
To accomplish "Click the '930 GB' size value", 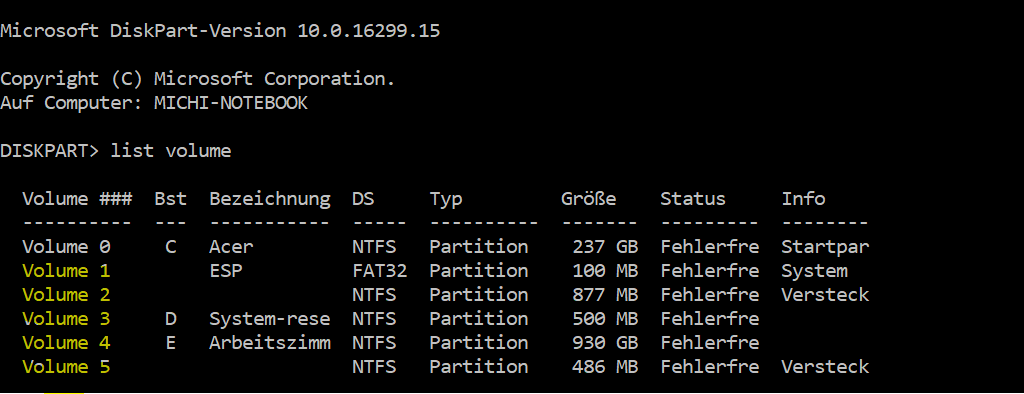I will (605, 342).
